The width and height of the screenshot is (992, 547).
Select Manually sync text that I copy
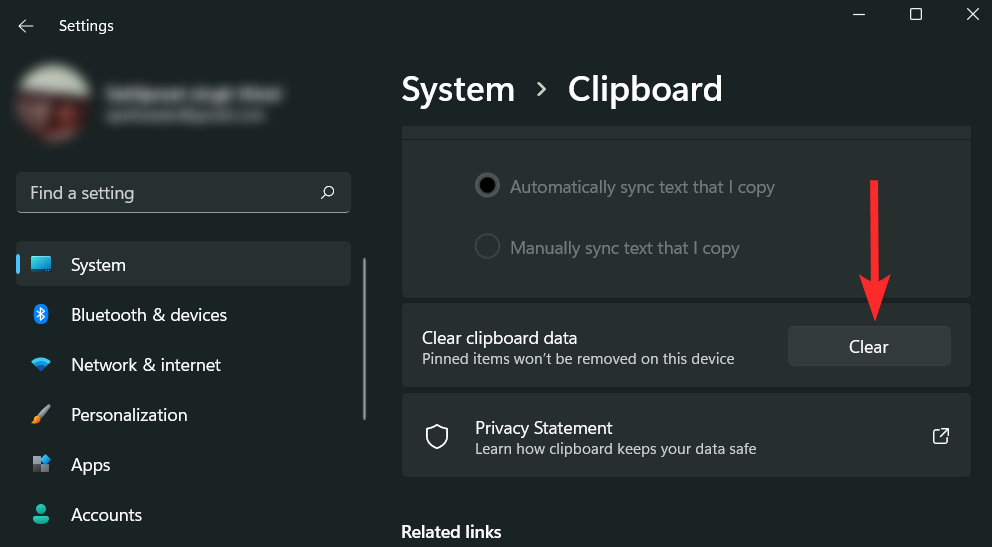click(x=487, y=247)
